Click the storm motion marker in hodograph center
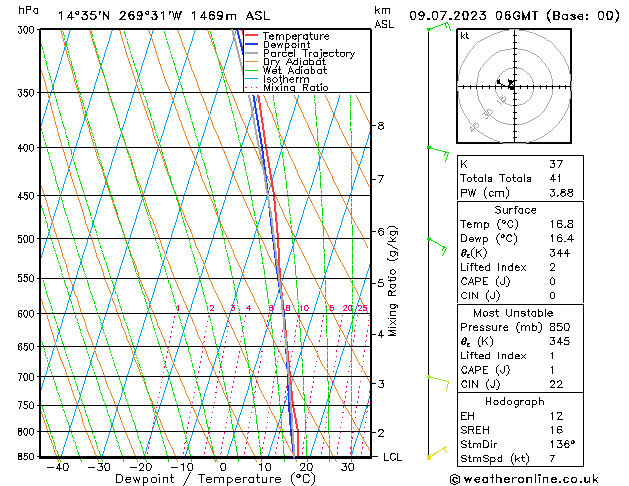Viewport: 629px width, 486px height. pos(511,85)
